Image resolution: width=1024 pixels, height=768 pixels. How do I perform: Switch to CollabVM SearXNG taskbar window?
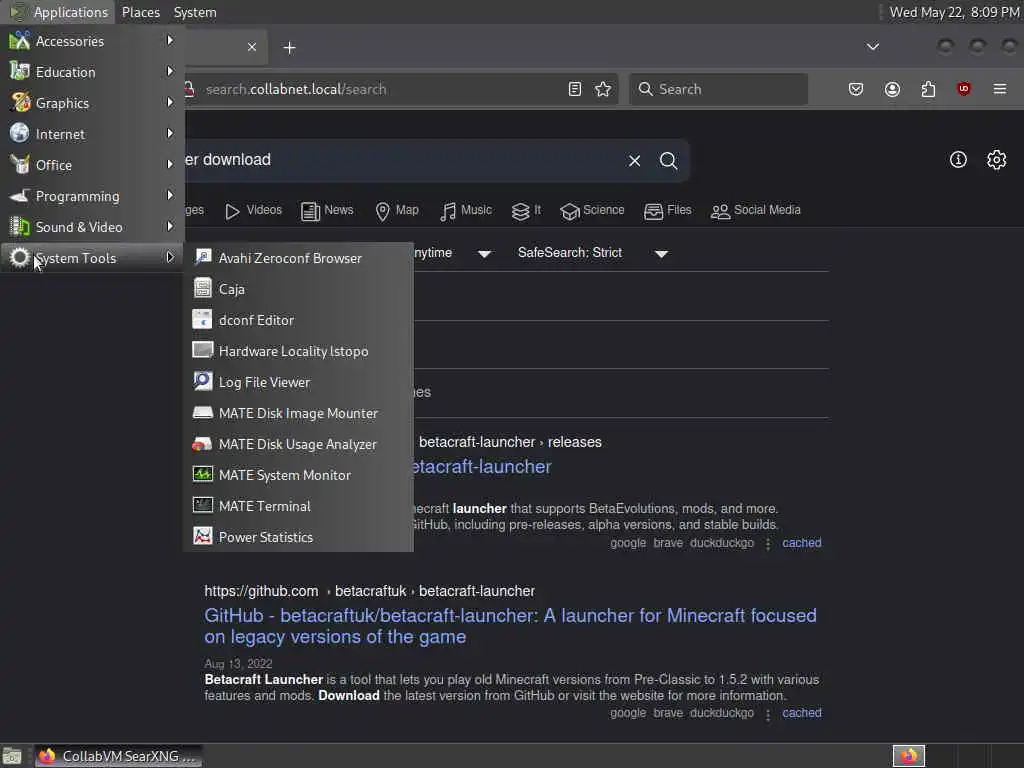pos(118,756)
